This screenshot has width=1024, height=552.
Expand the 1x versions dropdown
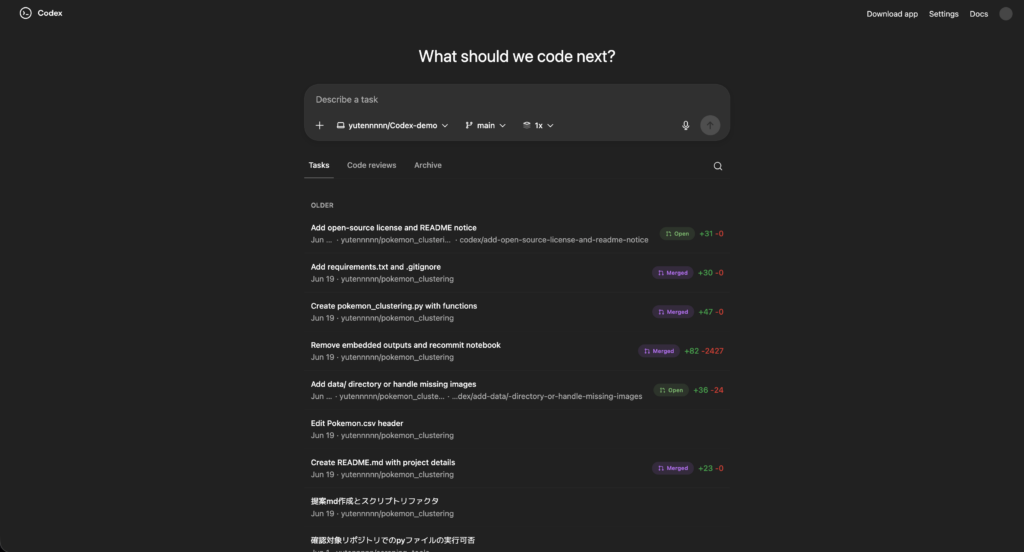pos(538,126)
